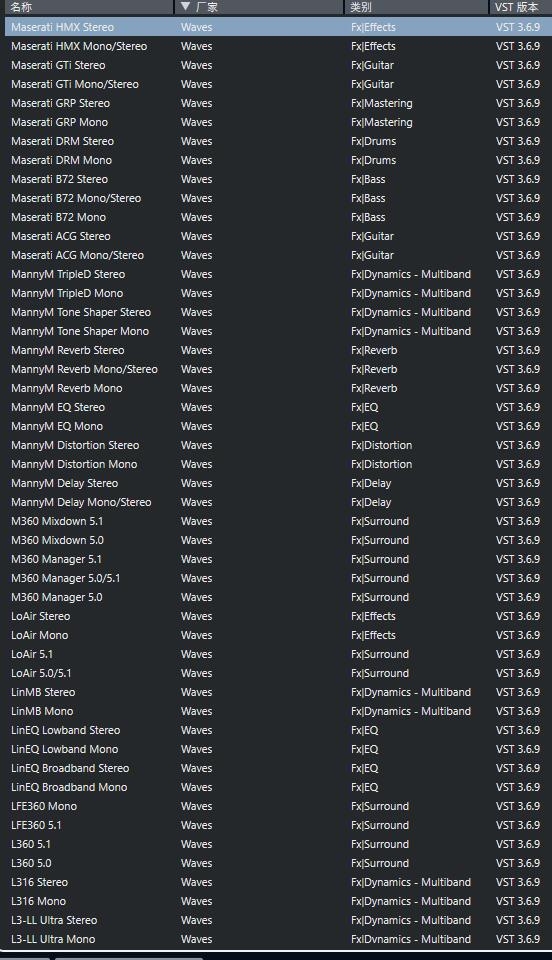552x960 pixels.
Task: Select Maserati GTi Stereo plugin
Action: point(278,65)
